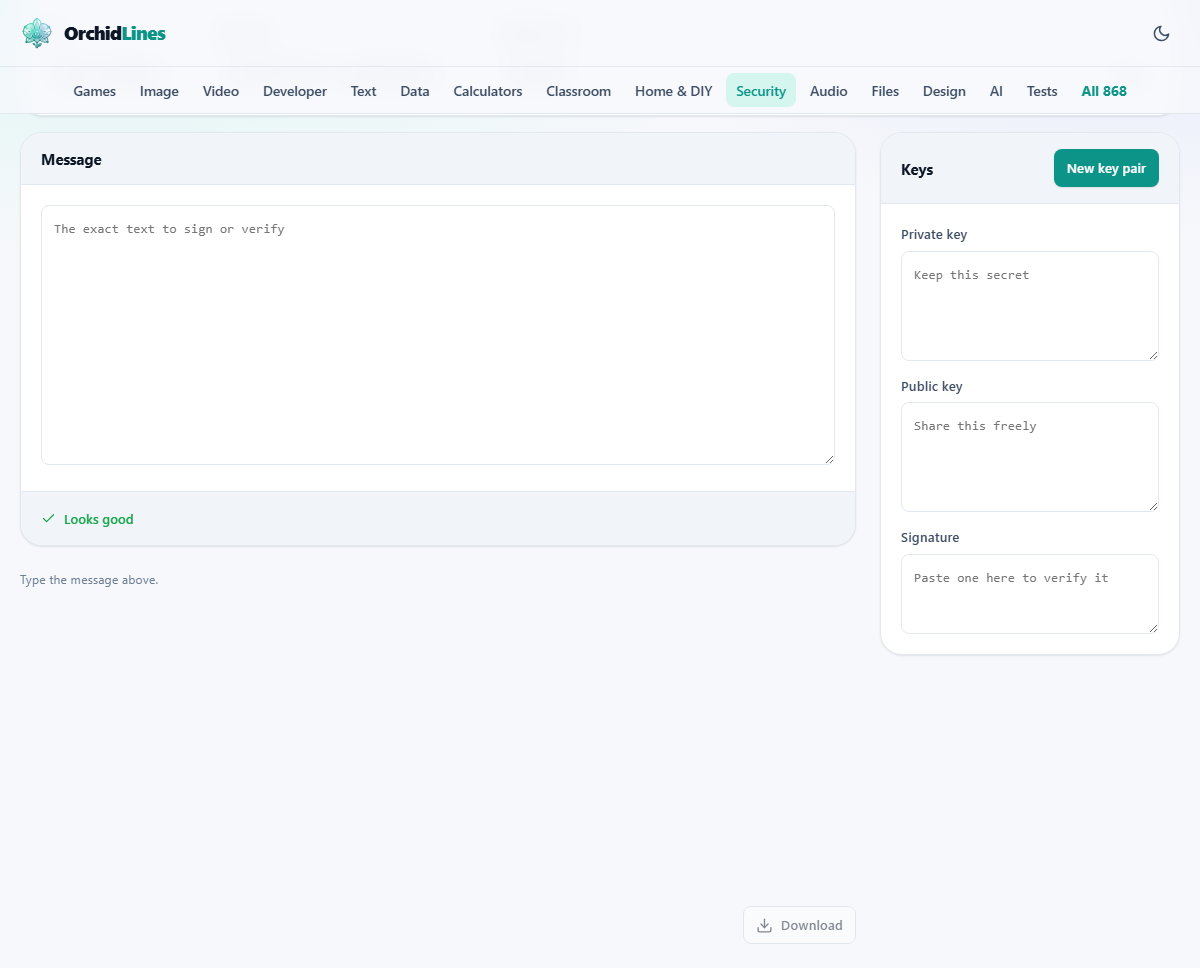Click the Signature field resize handle

point(1153,628)
